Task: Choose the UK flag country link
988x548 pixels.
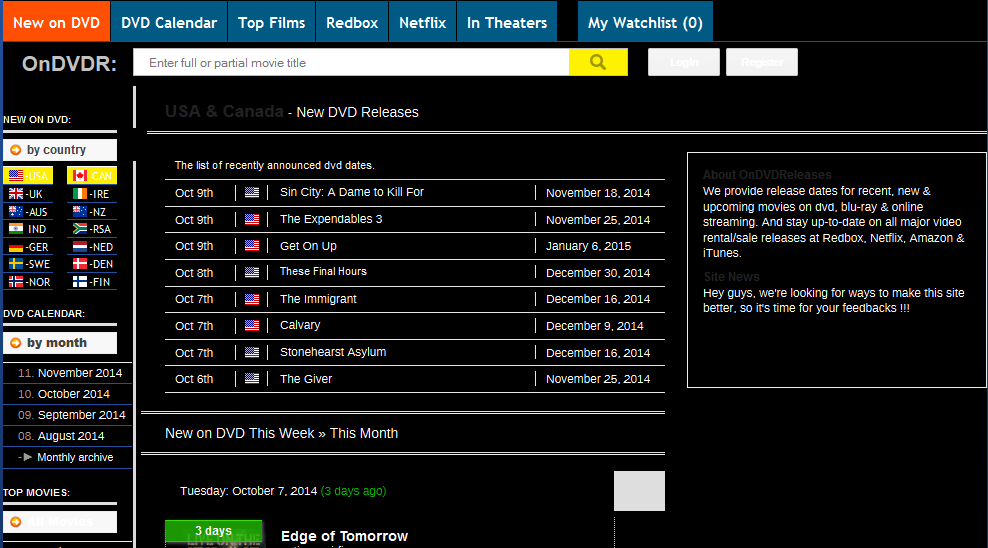Action: click(x=26, y=194)
